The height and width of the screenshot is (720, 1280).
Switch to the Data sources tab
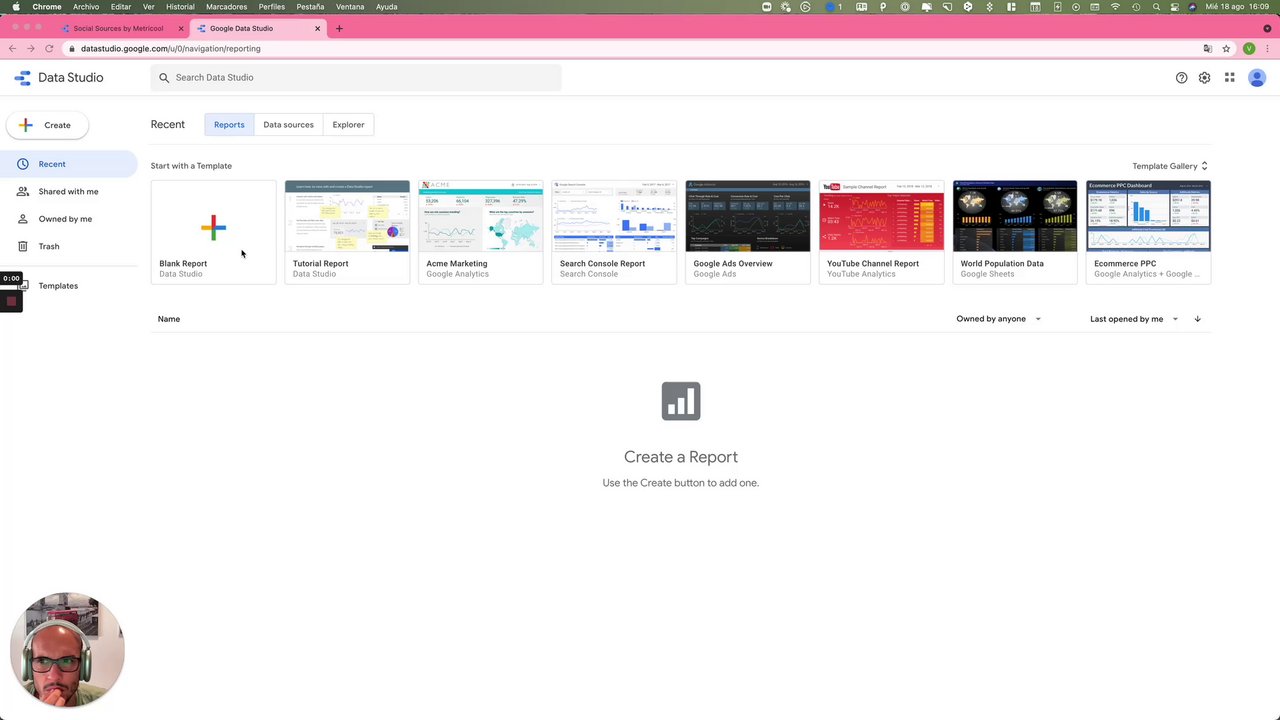288,125
